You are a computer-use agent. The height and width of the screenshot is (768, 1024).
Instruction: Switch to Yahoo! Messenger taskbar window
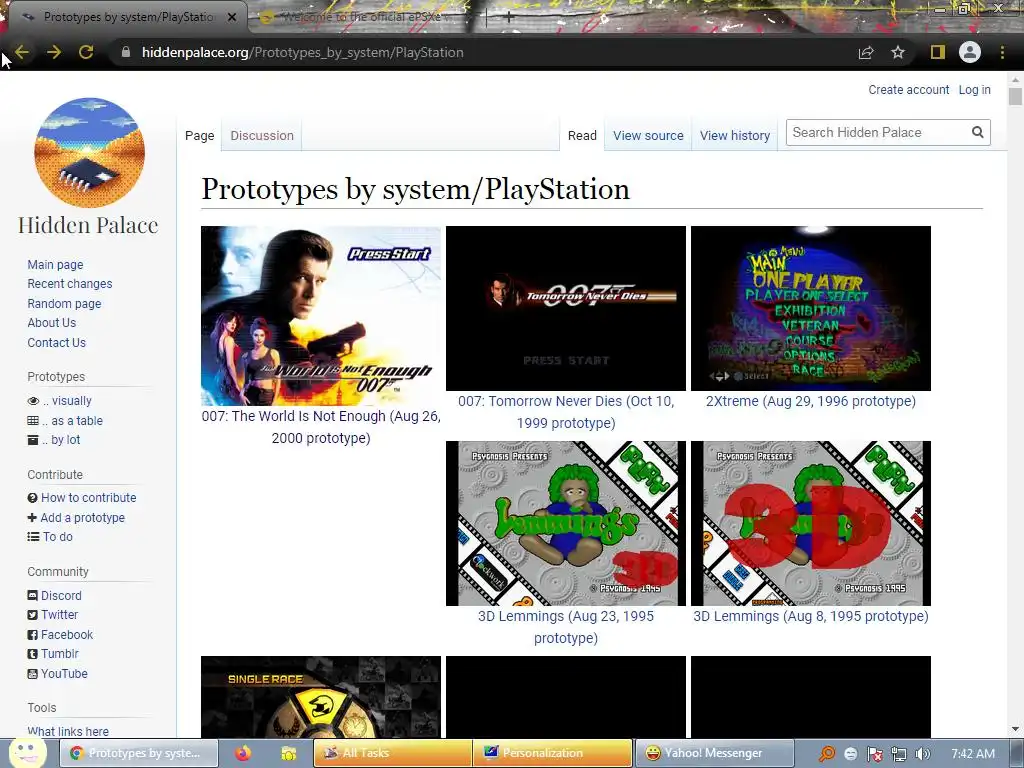pos(714,753)
